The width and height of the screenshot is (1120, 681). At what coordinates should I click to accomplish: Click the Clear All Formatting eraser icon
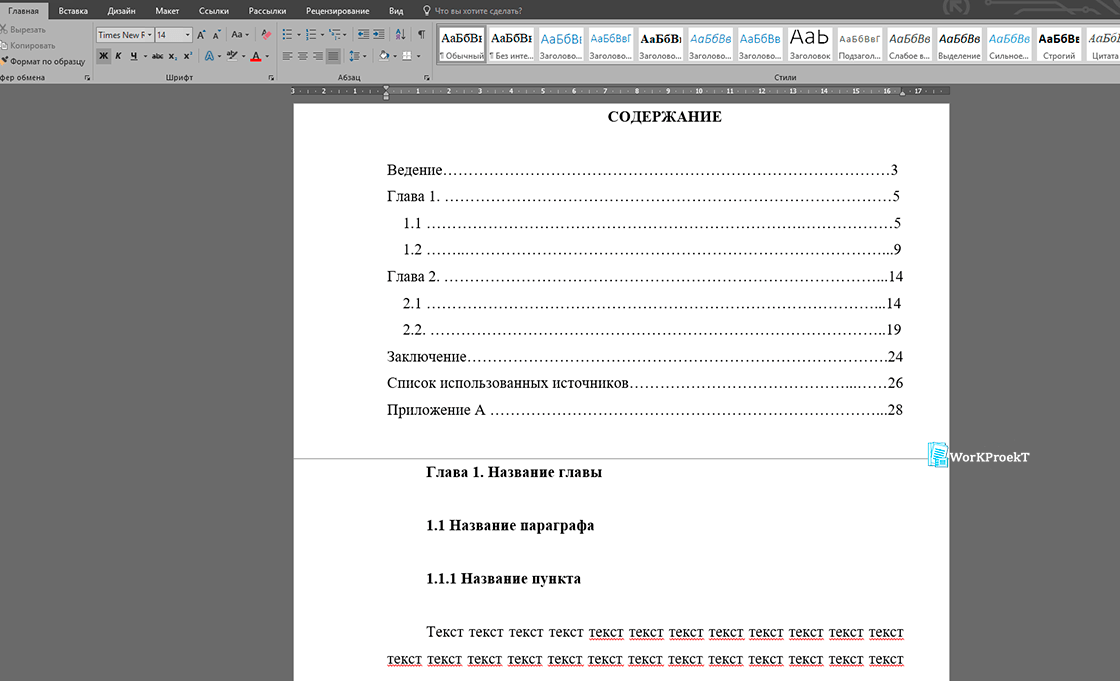[266, 35]
